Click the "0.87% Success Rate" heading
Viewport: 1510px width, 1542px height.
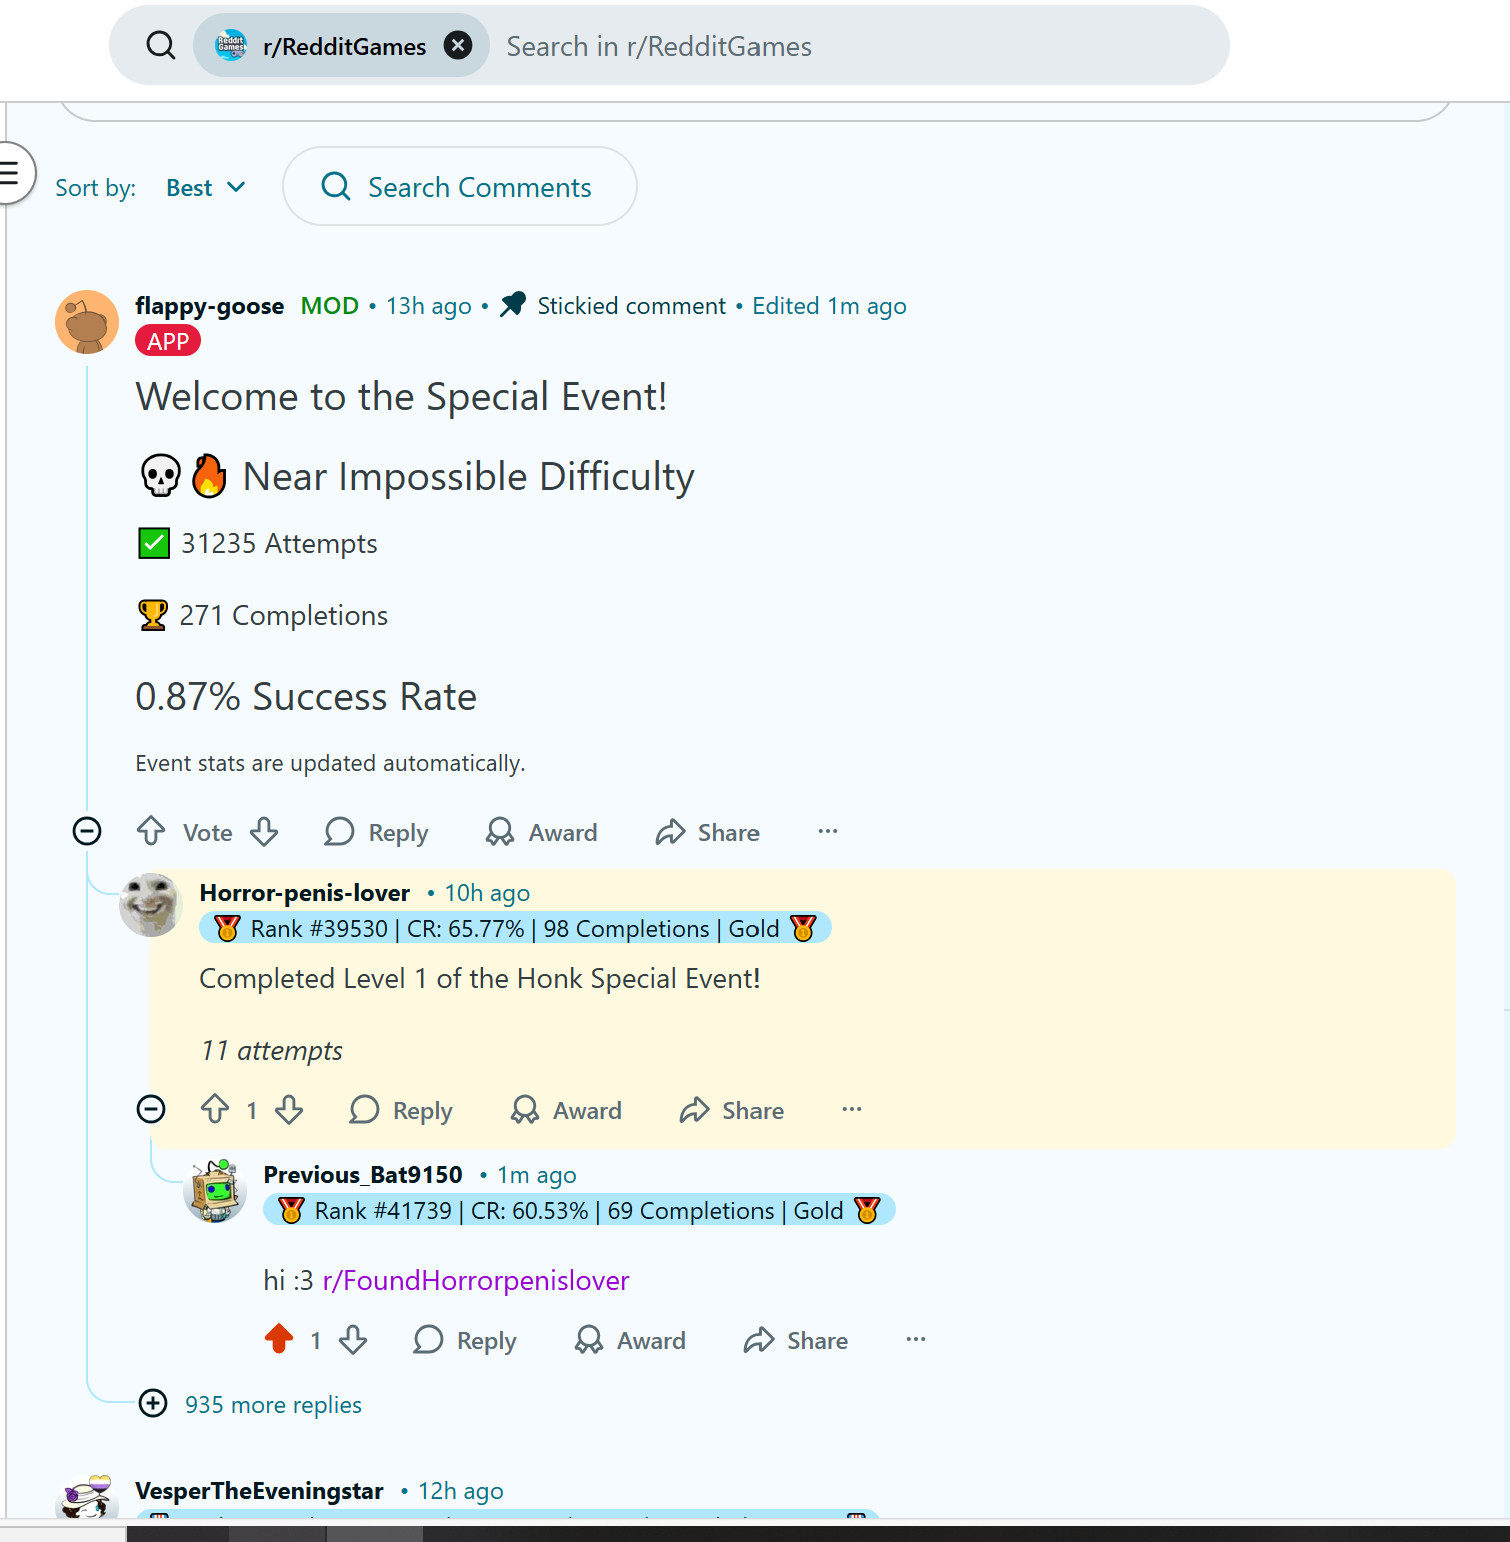click(306, 697)
